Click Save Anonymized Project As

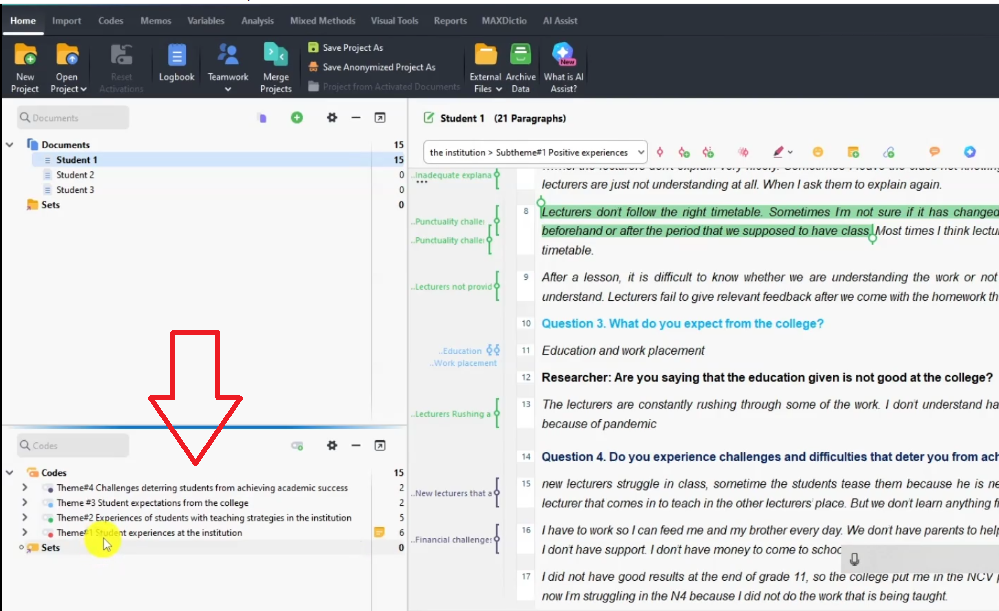tap(371, 67)
